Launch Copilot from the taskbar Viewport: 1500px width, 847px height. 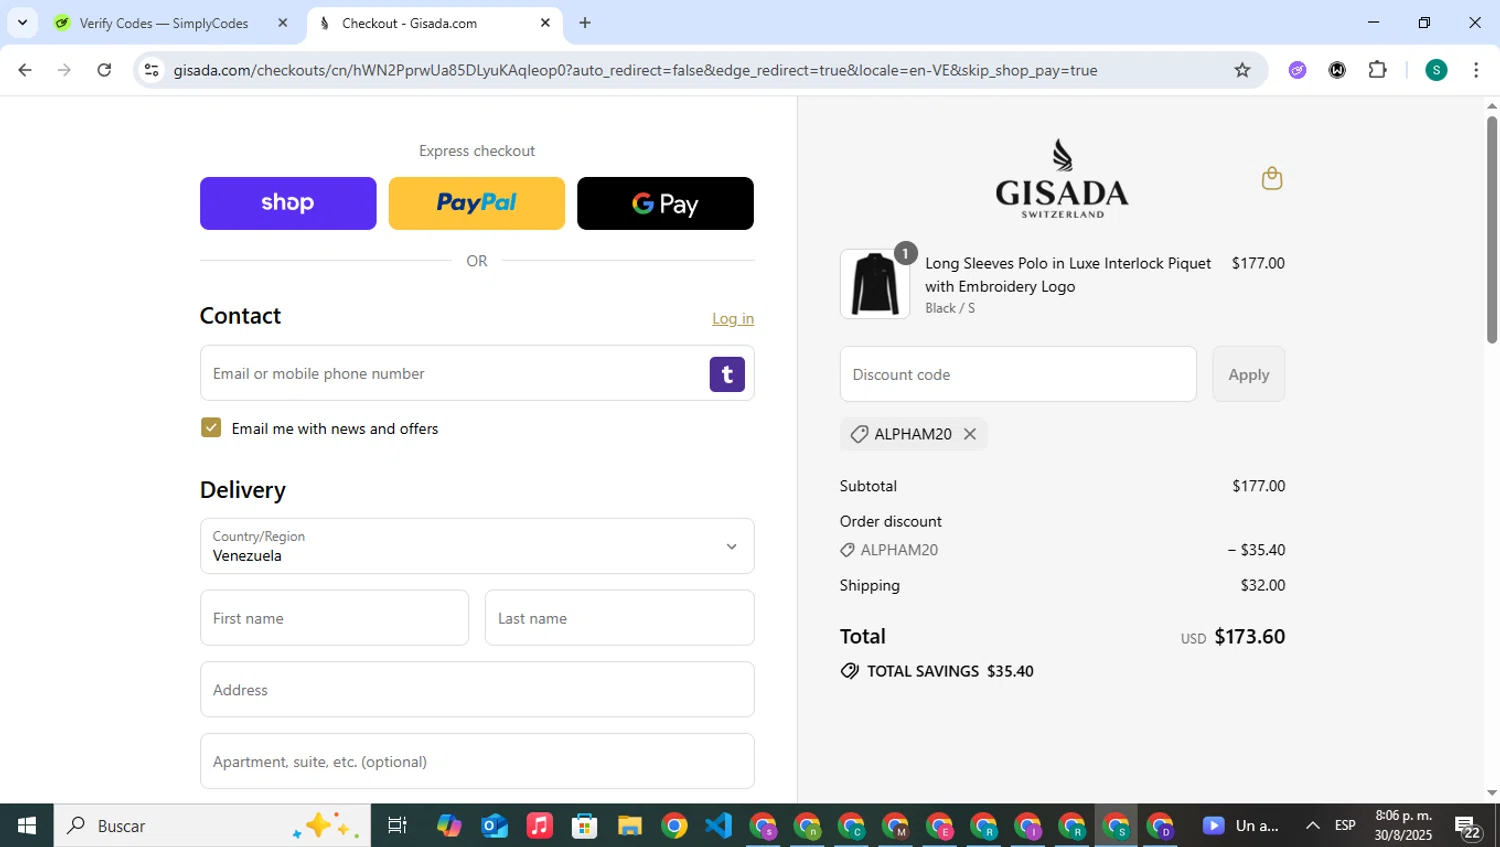(449, 826)
